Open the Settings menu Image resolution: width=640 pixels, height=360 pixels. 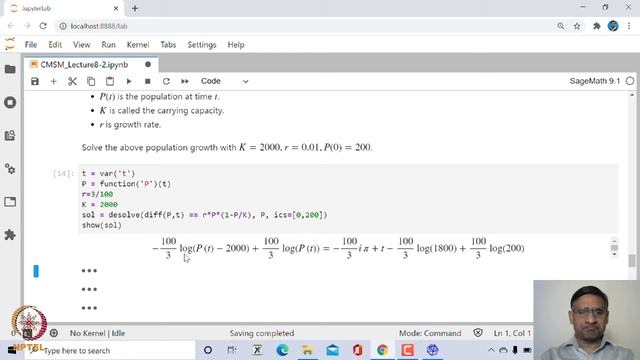click(202, 45)
